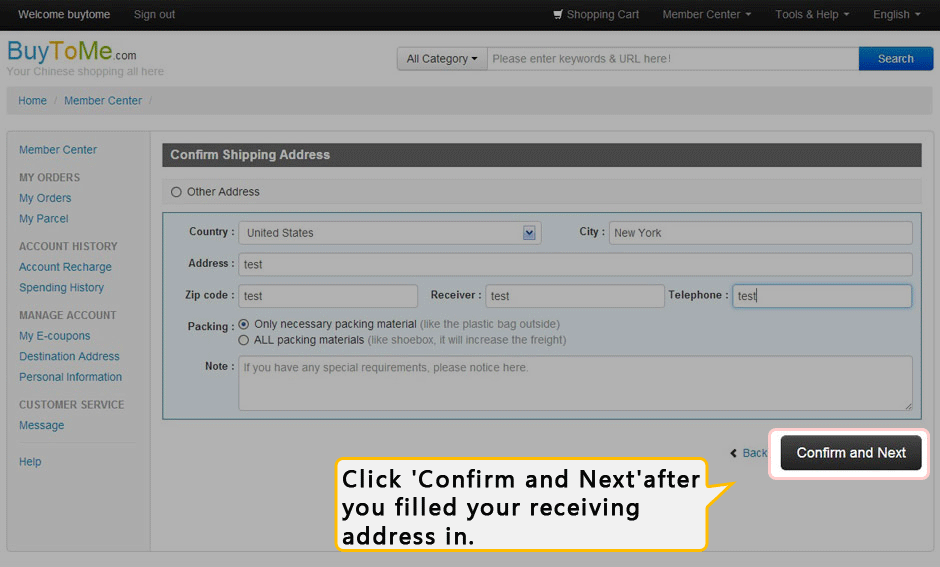Focus the keyword search input field

[x=672, y=59]
